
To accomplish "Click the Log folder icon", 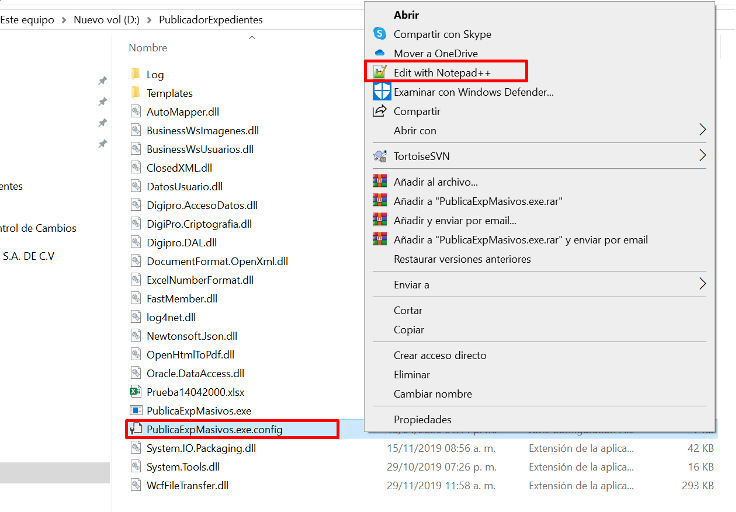I will click(x=137, y=74).
